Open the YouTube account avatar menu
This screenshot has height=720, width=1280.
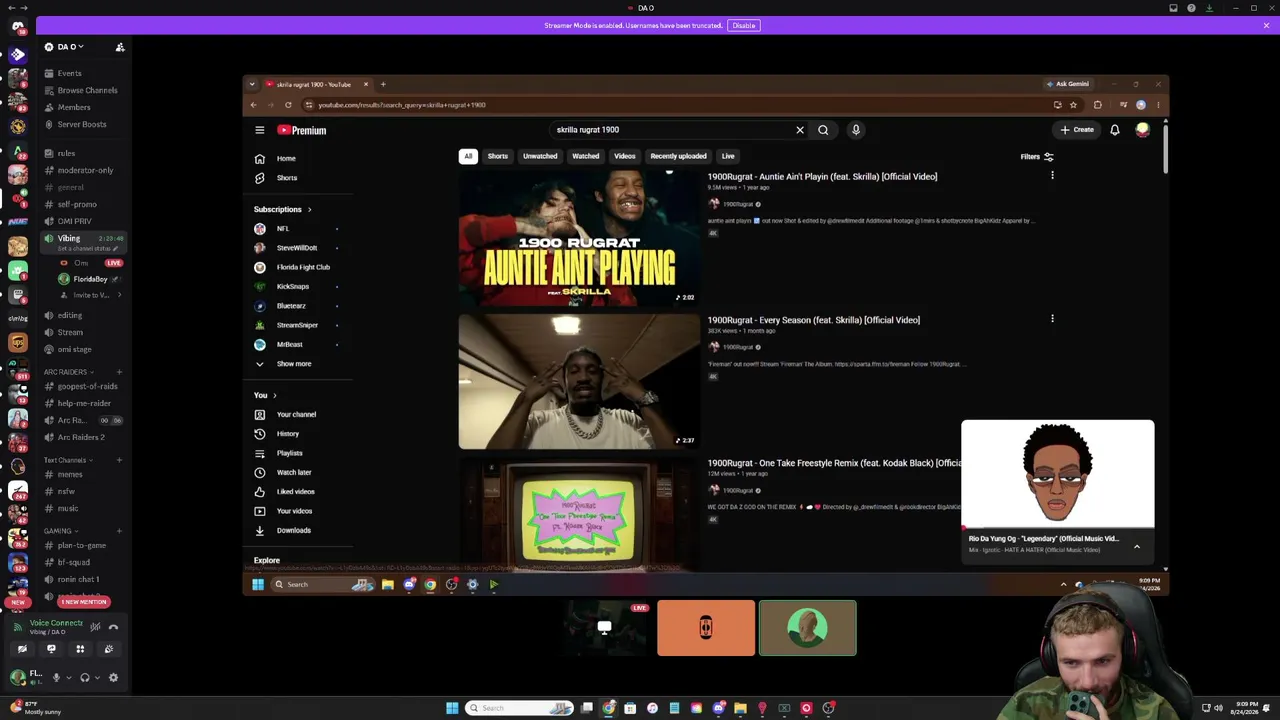pyautogui.click(x=1142, y=130)
